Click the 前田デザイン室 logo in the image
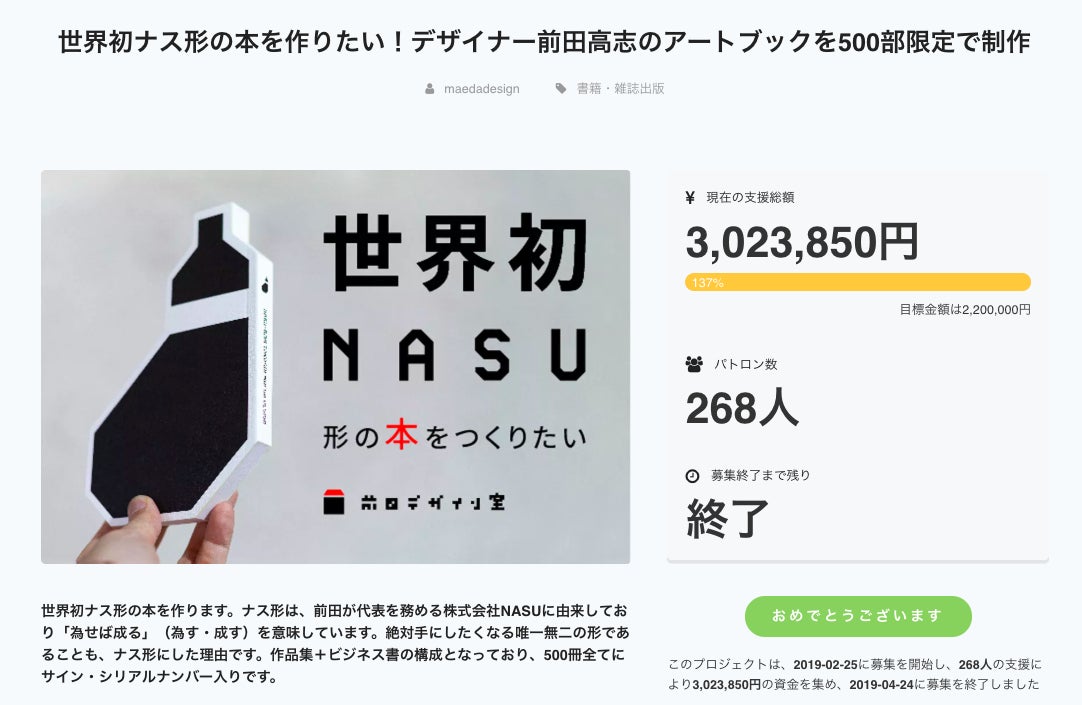 (413, 502)
